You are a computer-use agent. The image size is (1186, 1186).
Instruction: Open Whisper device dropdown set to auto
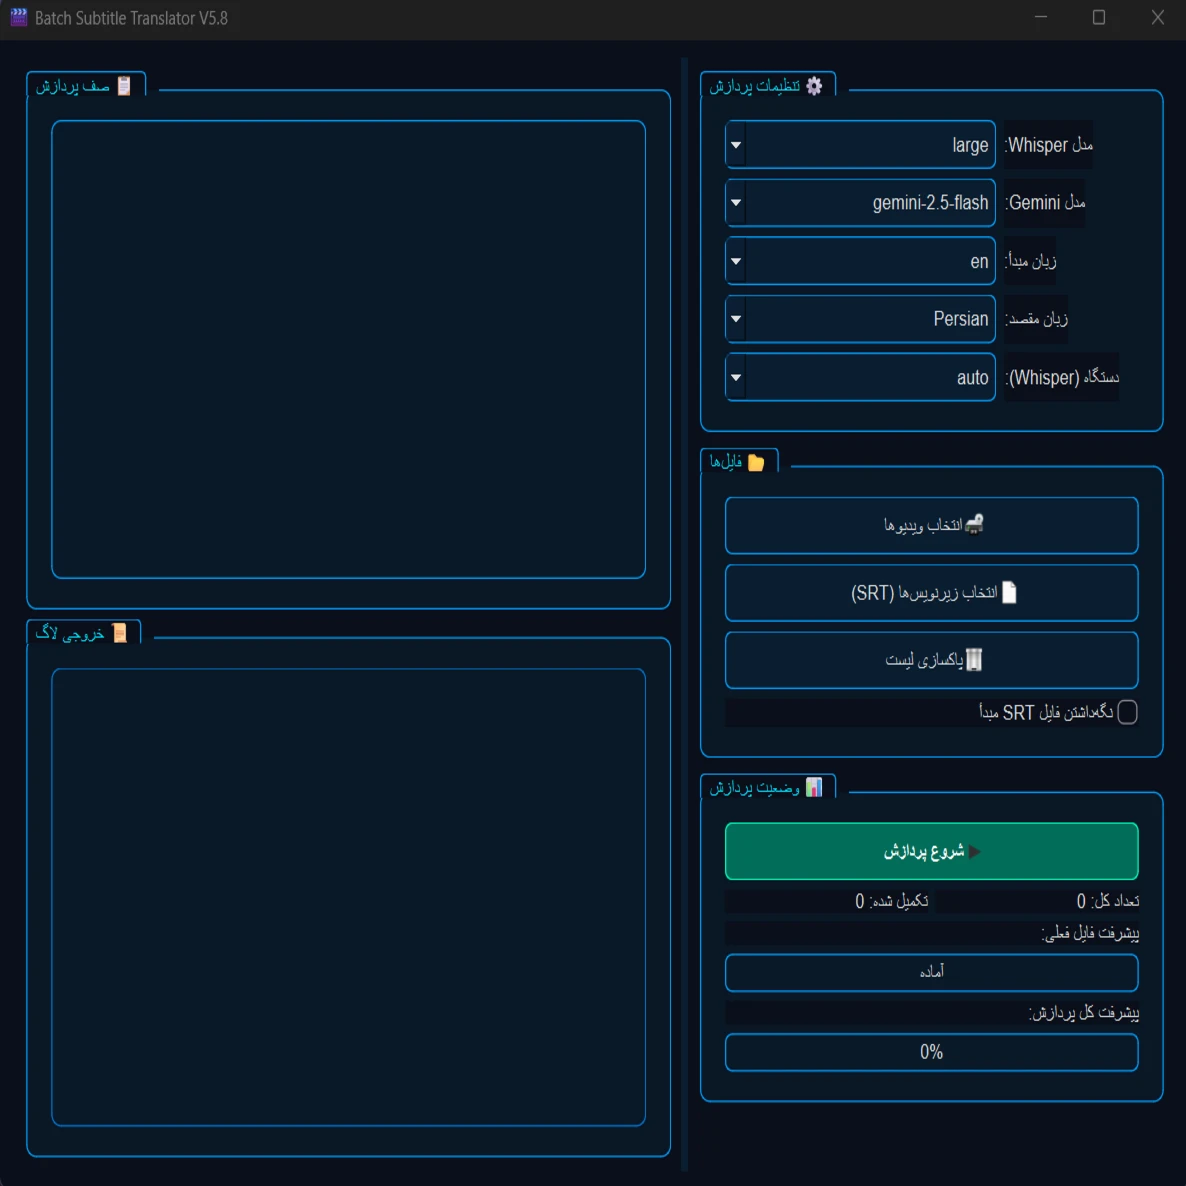point(736,377)
